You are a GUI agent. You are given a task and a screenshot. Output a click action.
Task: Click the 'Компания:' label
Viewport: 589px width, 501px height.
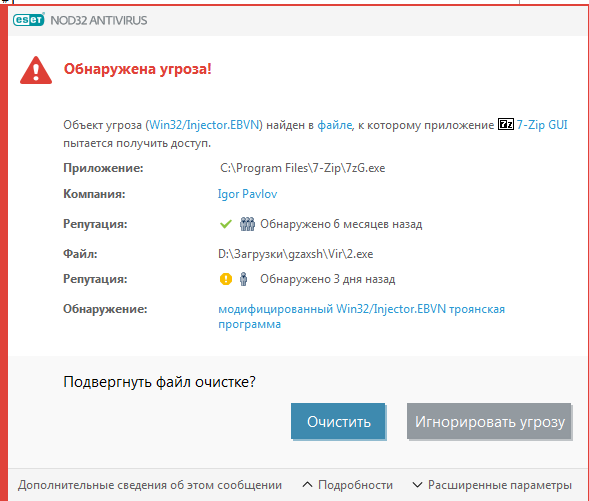click(94, 194)
